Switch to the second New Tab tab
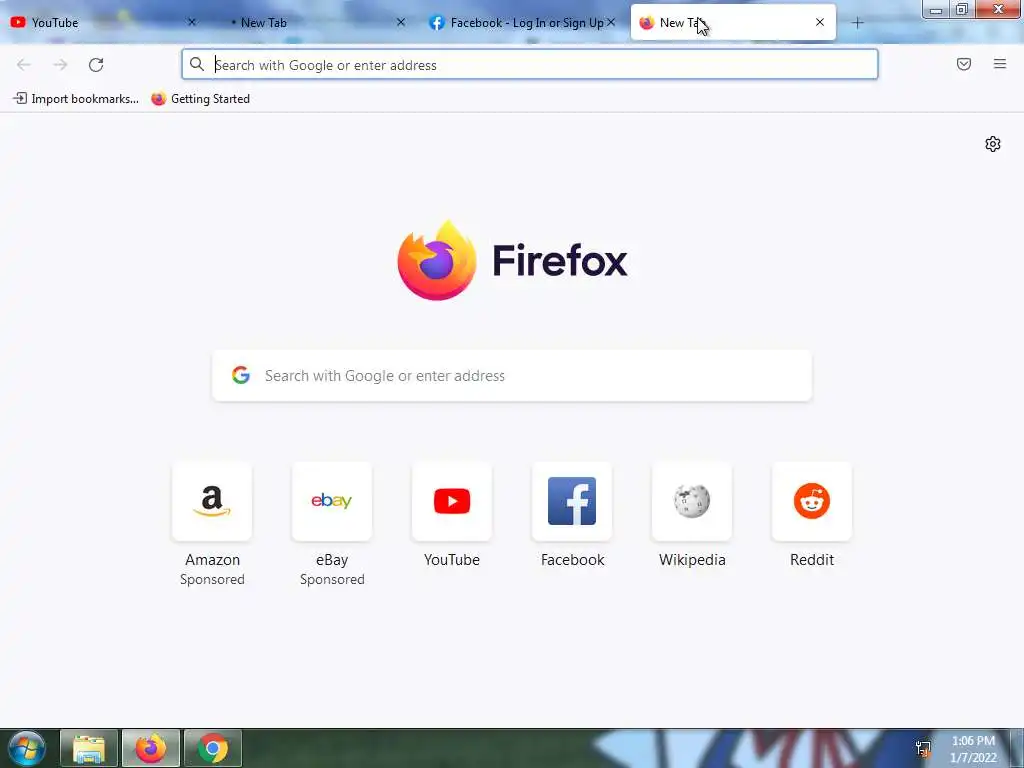Viewport: 1024px width, 768px height. (313, 22)
